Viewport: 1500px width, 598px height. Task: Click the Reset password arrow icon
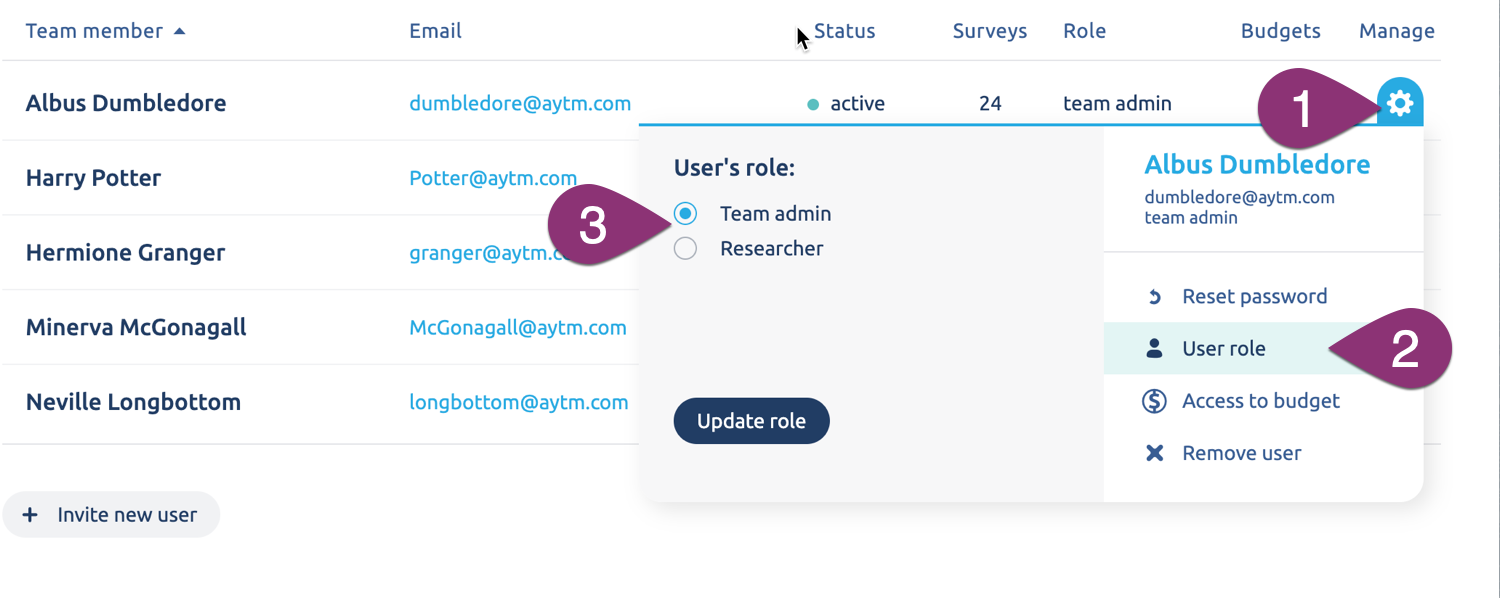pos(1154,297)
